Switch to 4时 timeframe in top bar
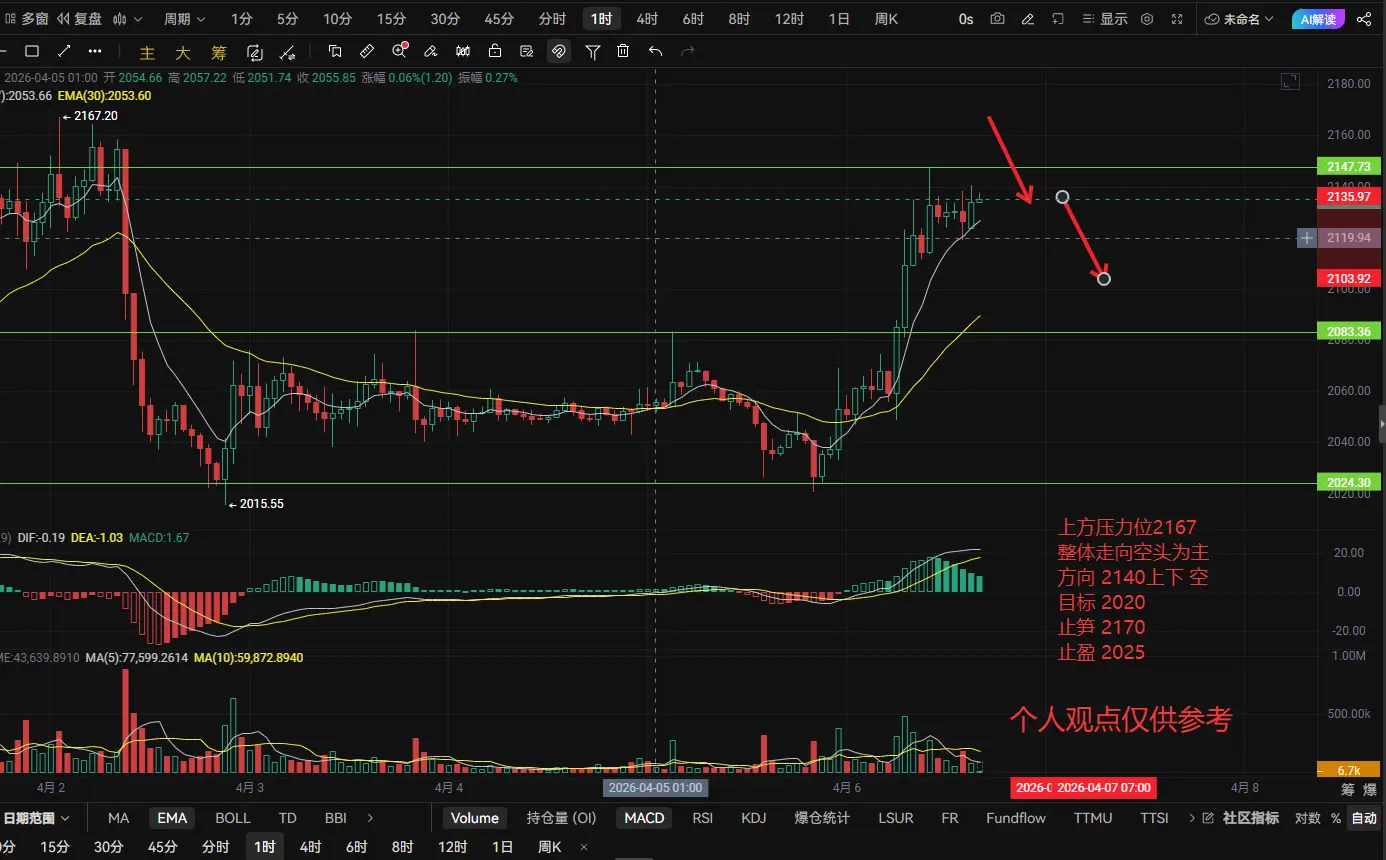 point(647,19)
